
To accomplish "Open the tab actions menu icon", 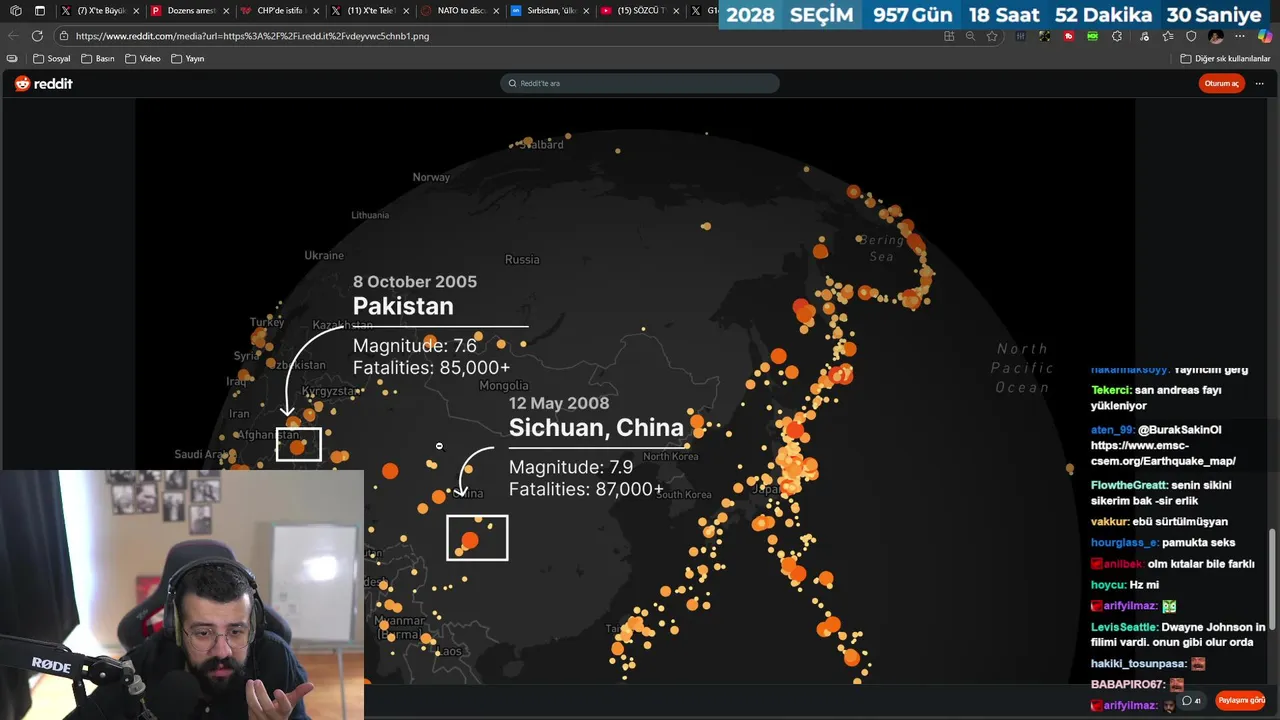I will click(40, 11).
